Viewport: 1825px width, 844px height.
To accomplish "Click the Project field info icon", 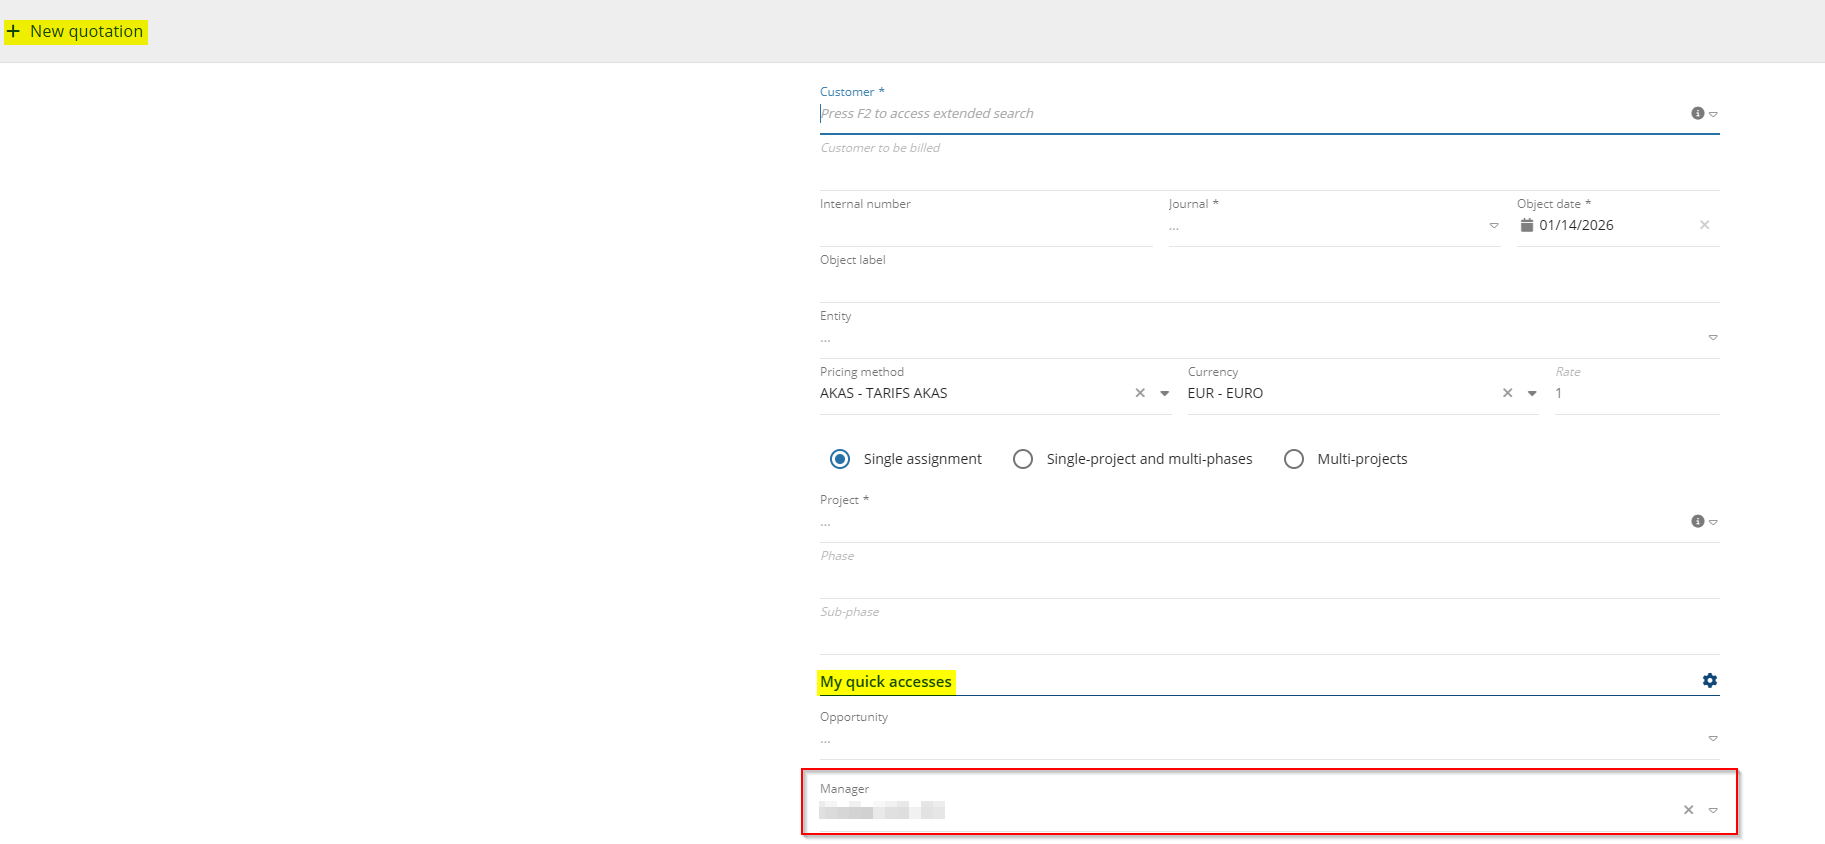I will click(1697, 522).
